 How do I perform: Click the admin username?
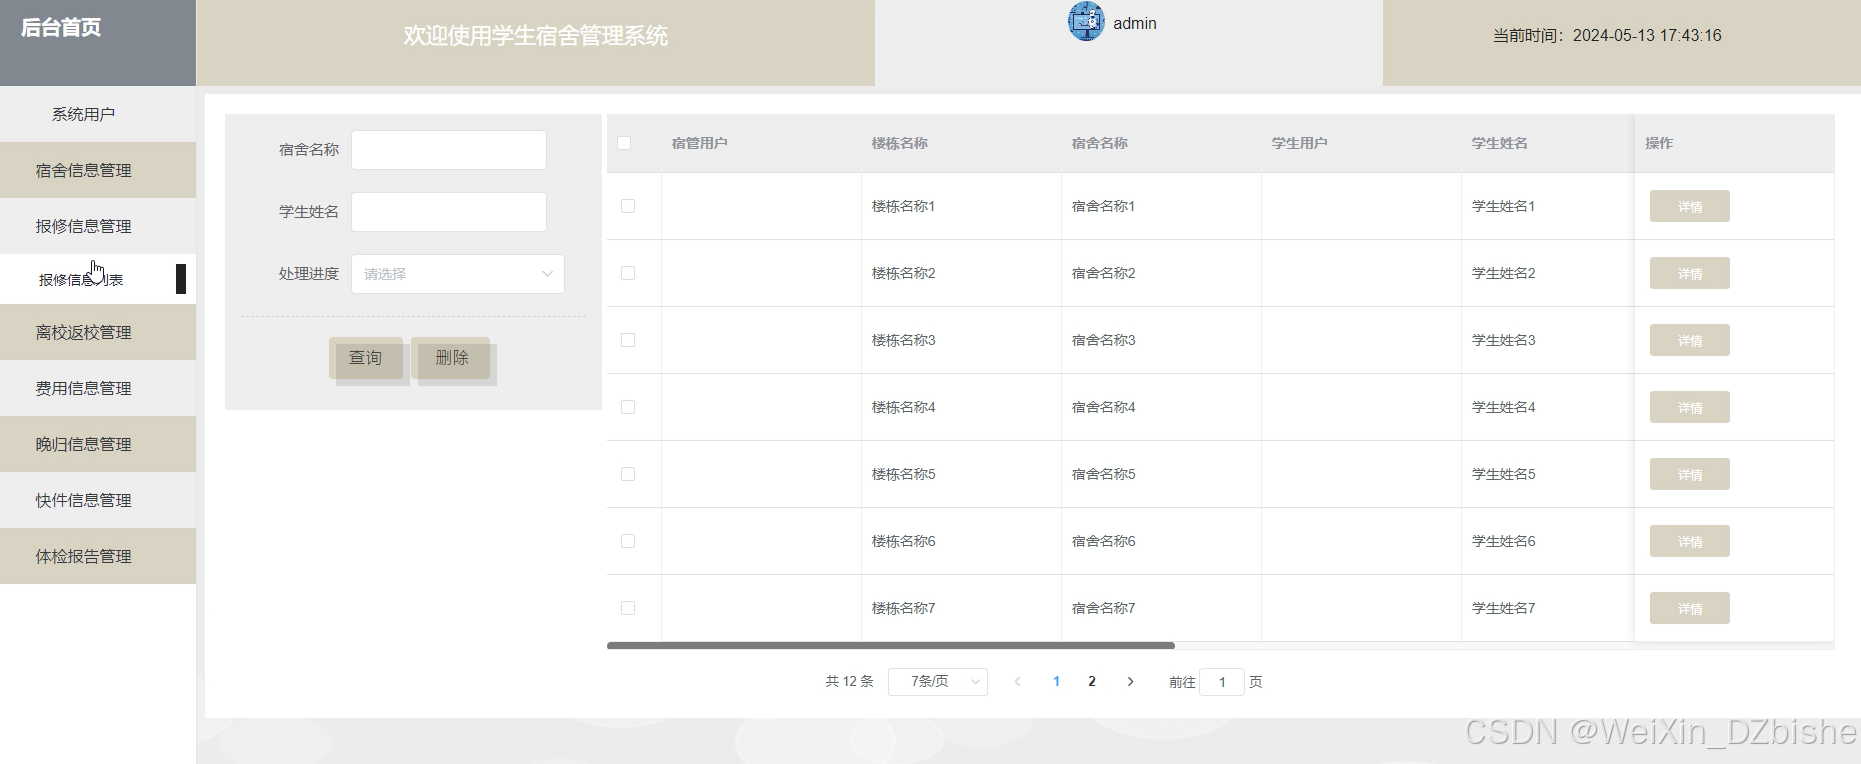click(1135, 23)
